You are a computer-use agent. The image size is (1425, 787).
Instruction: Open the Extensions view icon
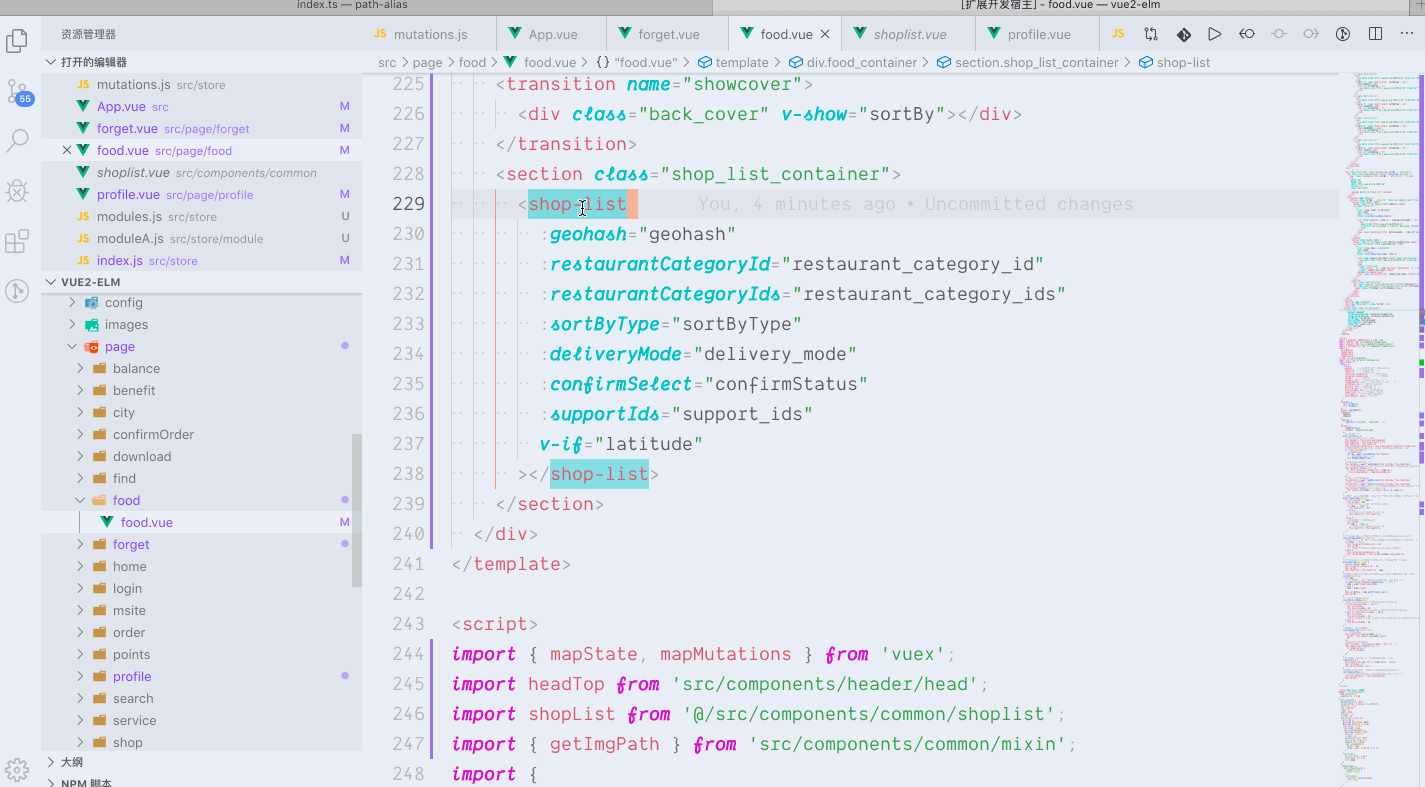[x=16, y=241]
